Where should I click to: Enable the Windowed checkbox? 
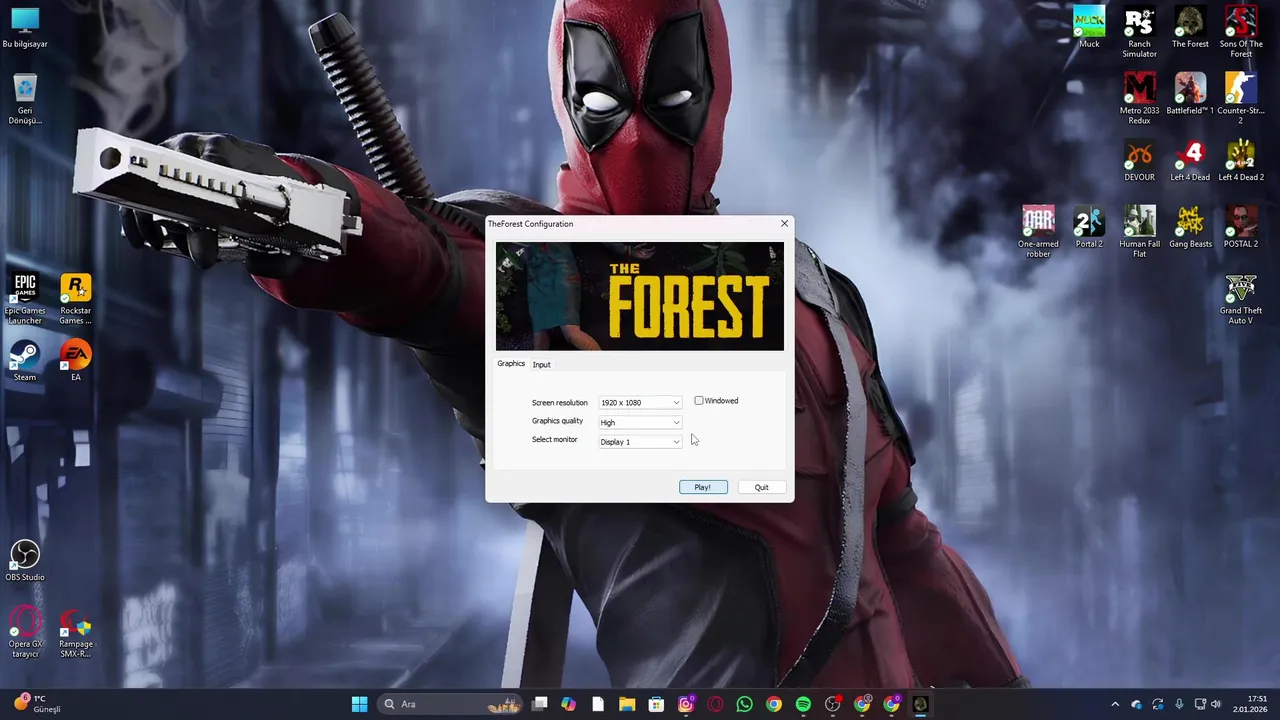pyautogui.click(x=699, y=401)
